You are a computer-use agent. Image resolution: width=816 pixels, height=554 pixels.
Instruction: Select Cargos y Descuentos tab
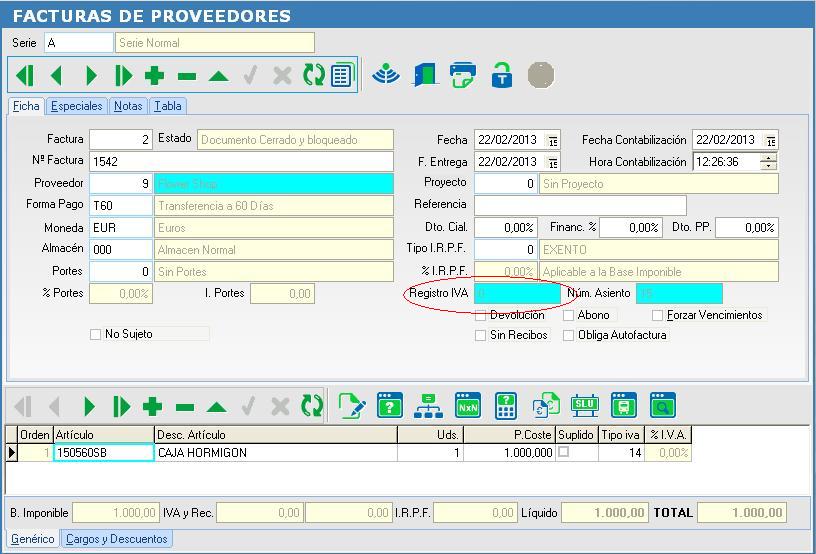(117, 539)
